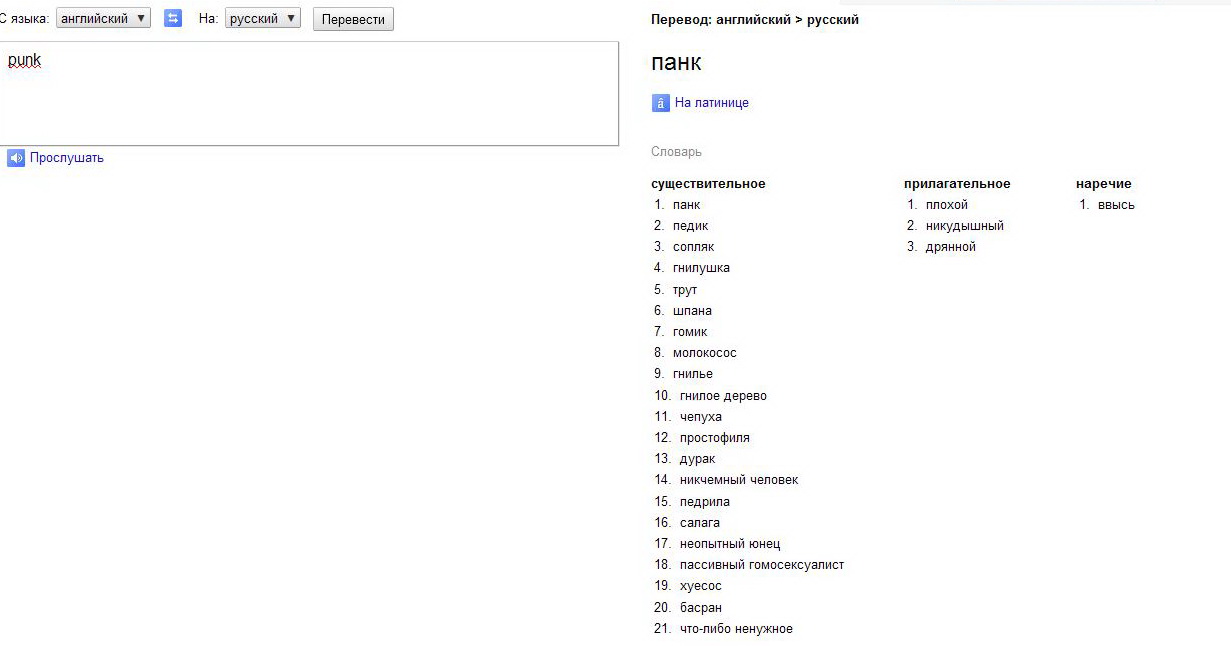Click adjective entry "дрянной"
This screenshot has width=1231, height=646.
[x=950, y=247]
